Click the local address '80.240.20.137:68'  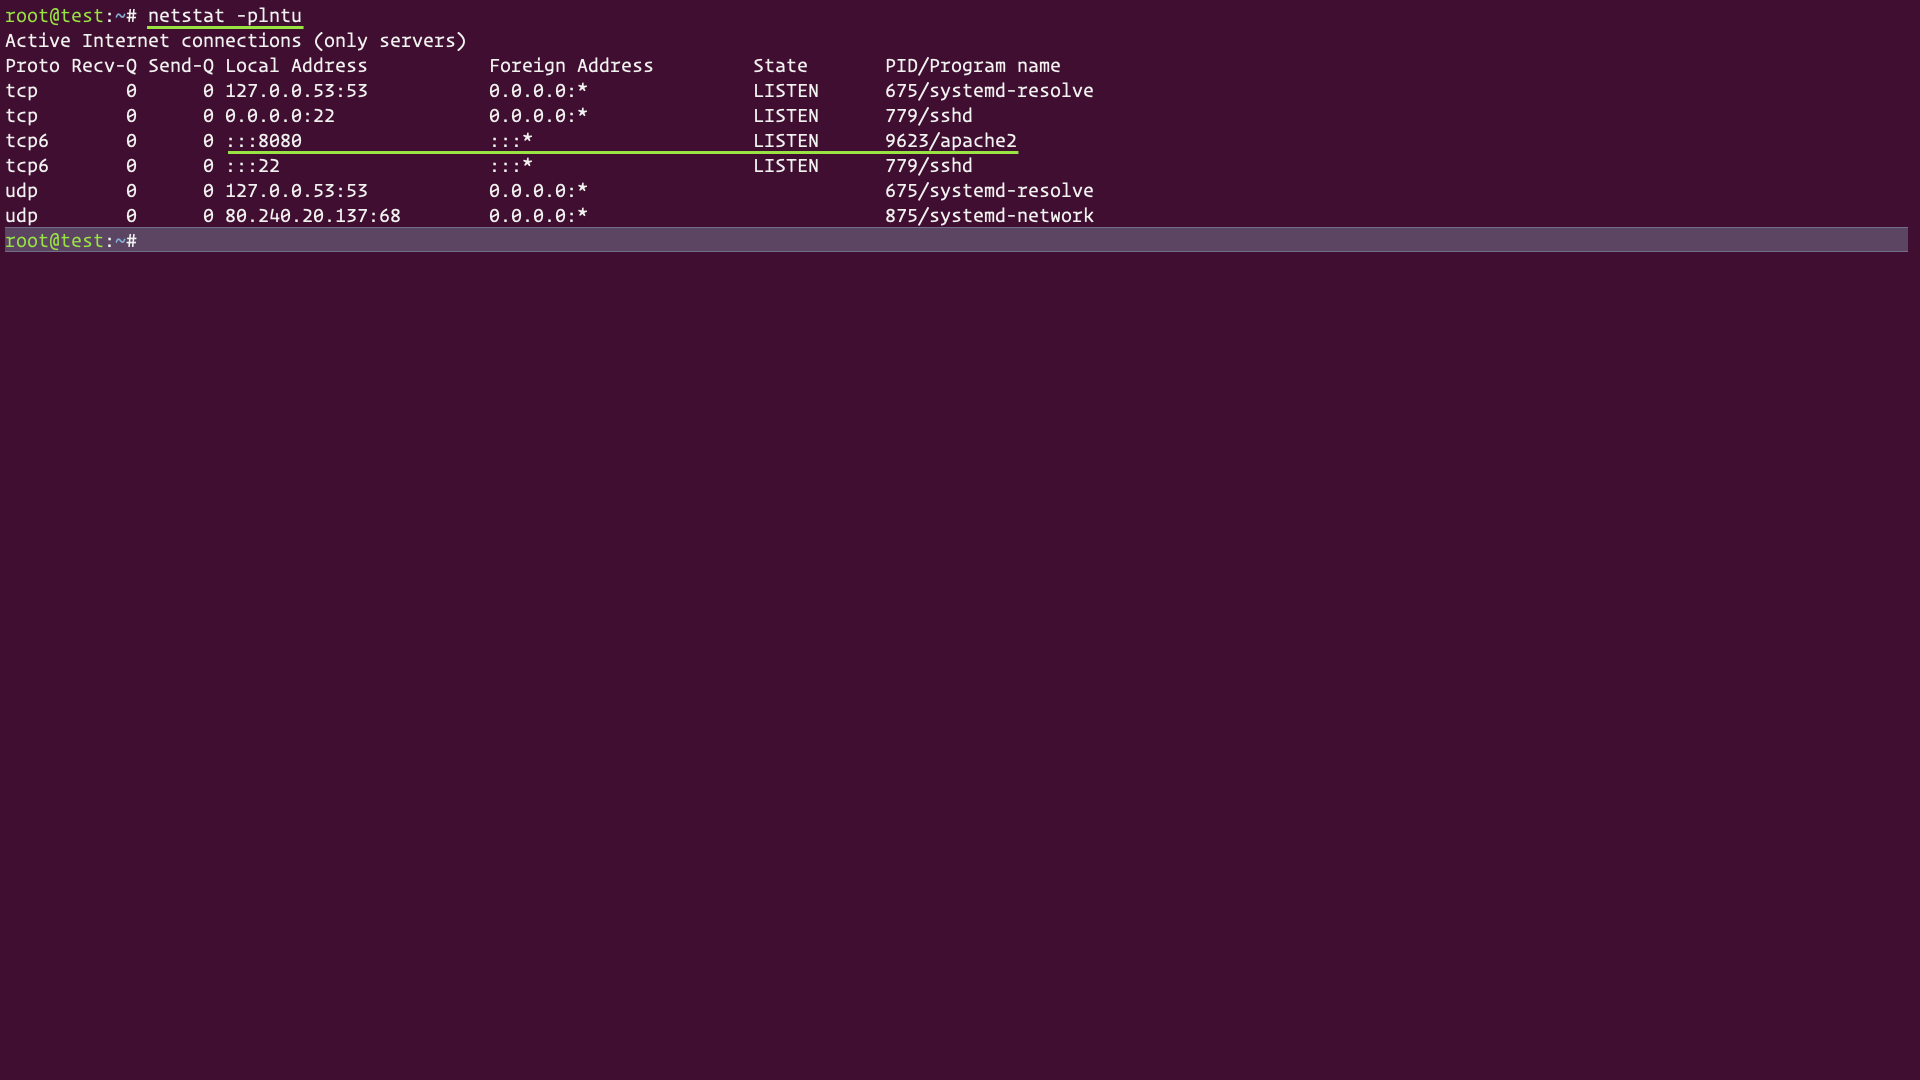click(313, 216)
